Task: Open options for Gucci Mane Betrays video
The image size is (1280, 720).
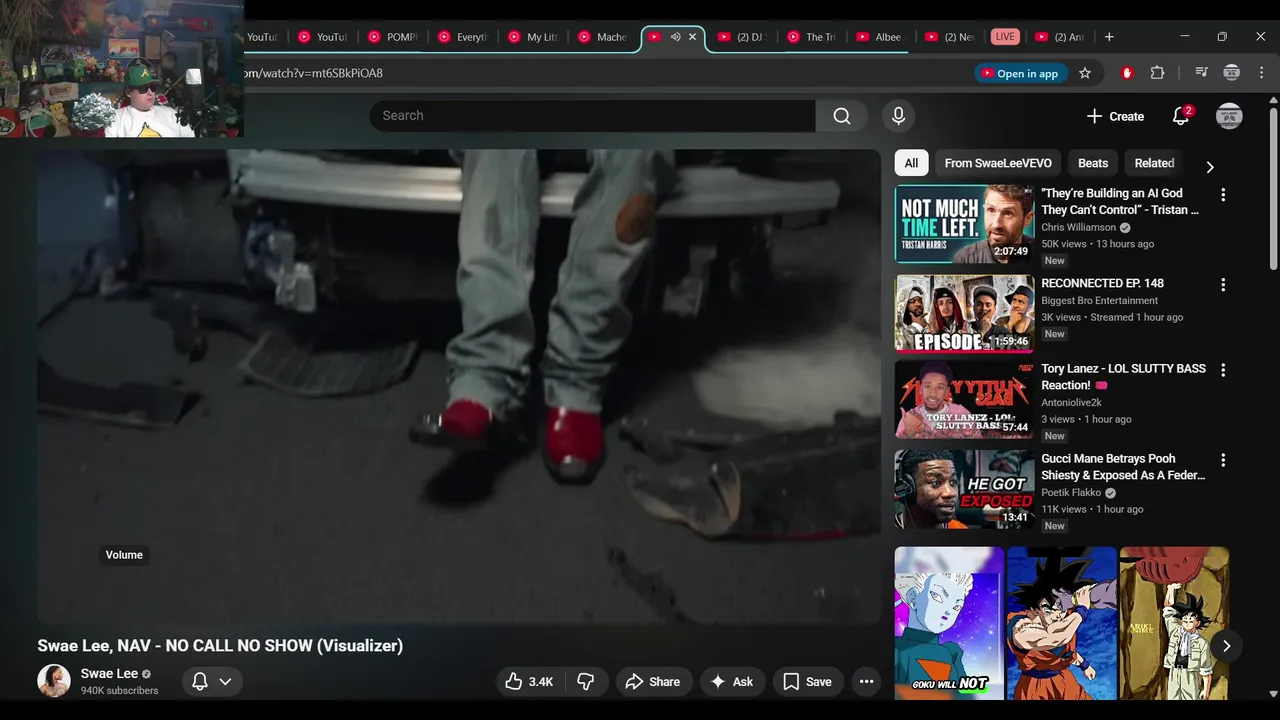Action: [1223, 460]
